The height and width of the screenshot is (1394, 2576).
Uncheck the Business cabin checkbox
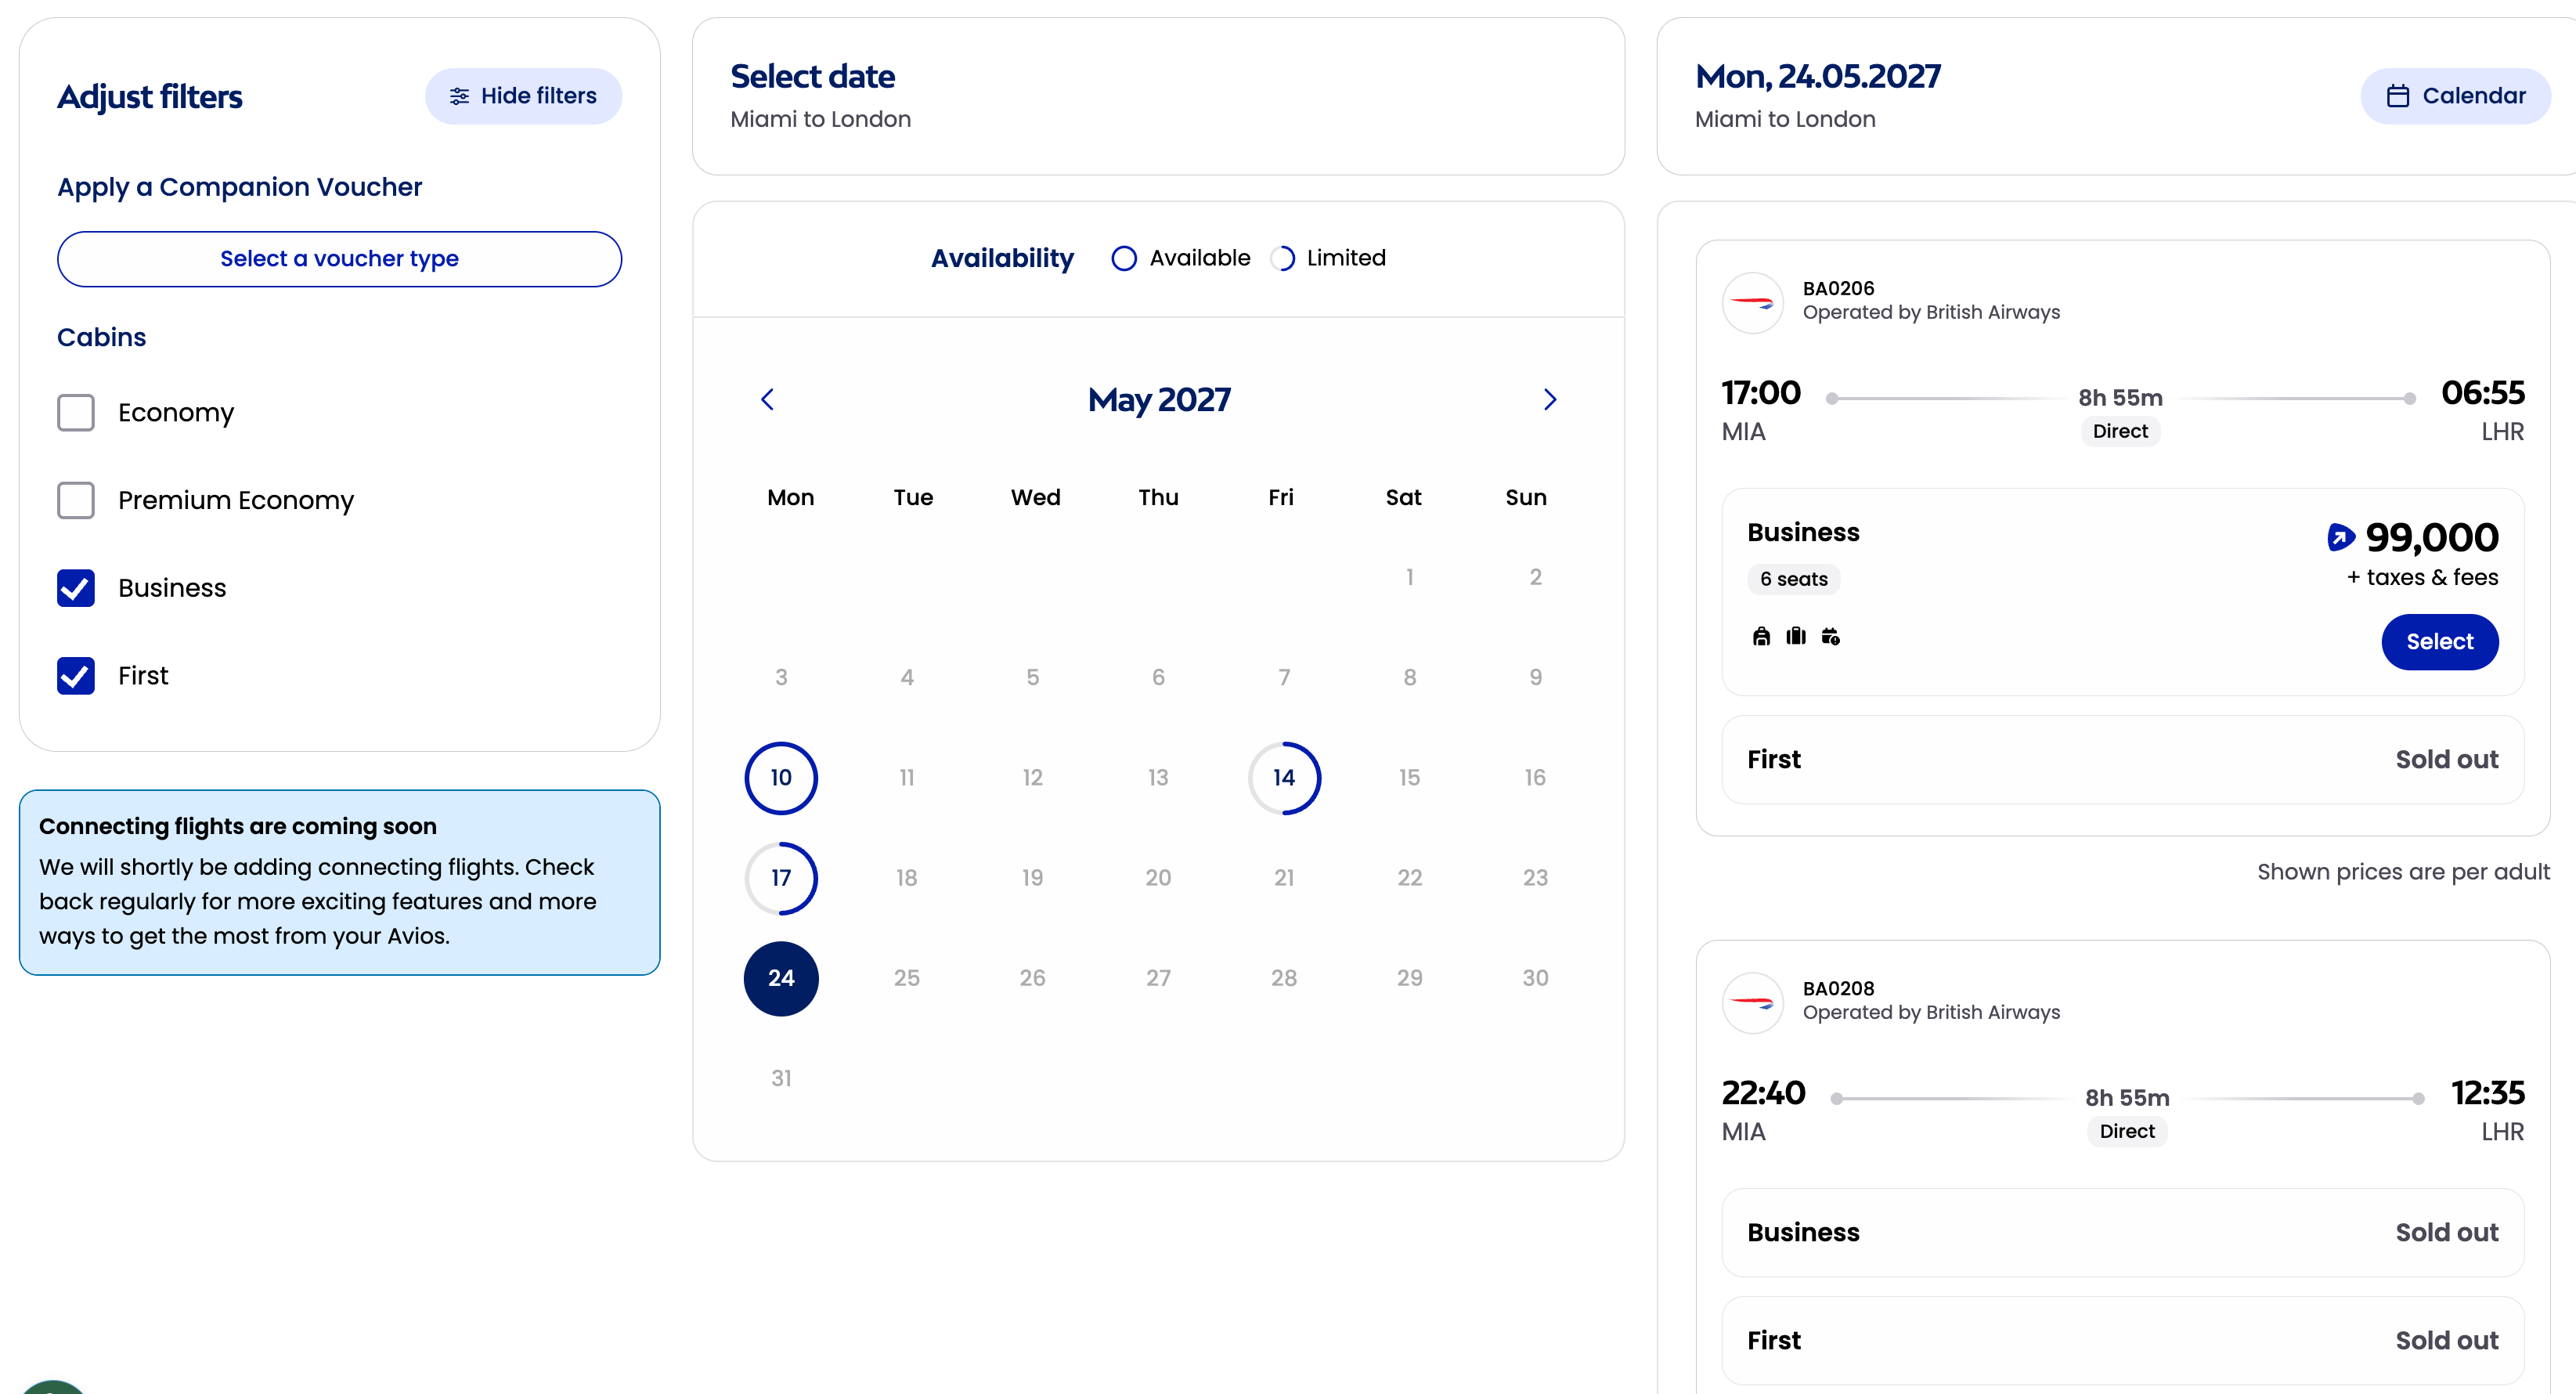pyautogui.click(x=76, y=588)
